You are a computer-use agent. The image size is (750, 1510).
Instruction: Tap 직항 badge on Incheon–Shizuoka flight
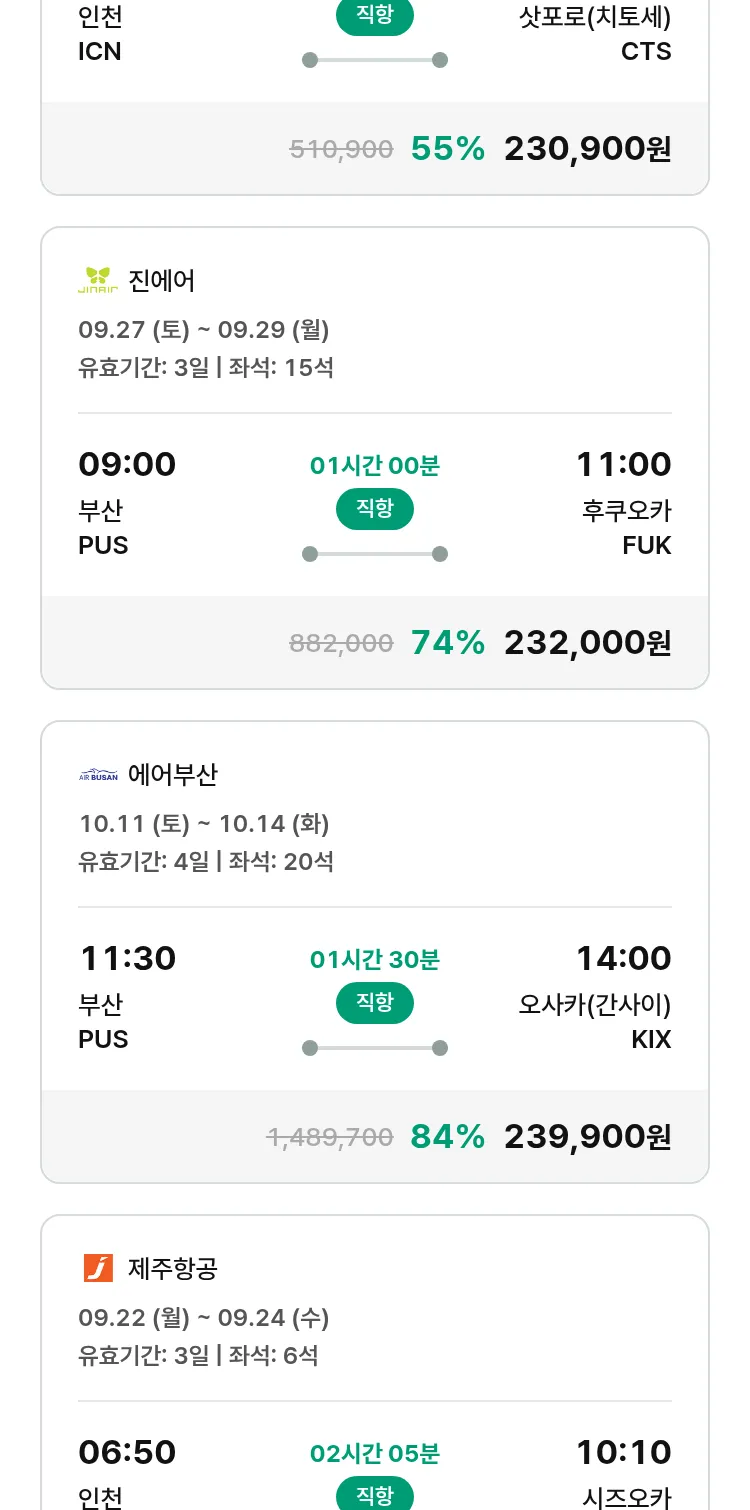(375, 1495)
